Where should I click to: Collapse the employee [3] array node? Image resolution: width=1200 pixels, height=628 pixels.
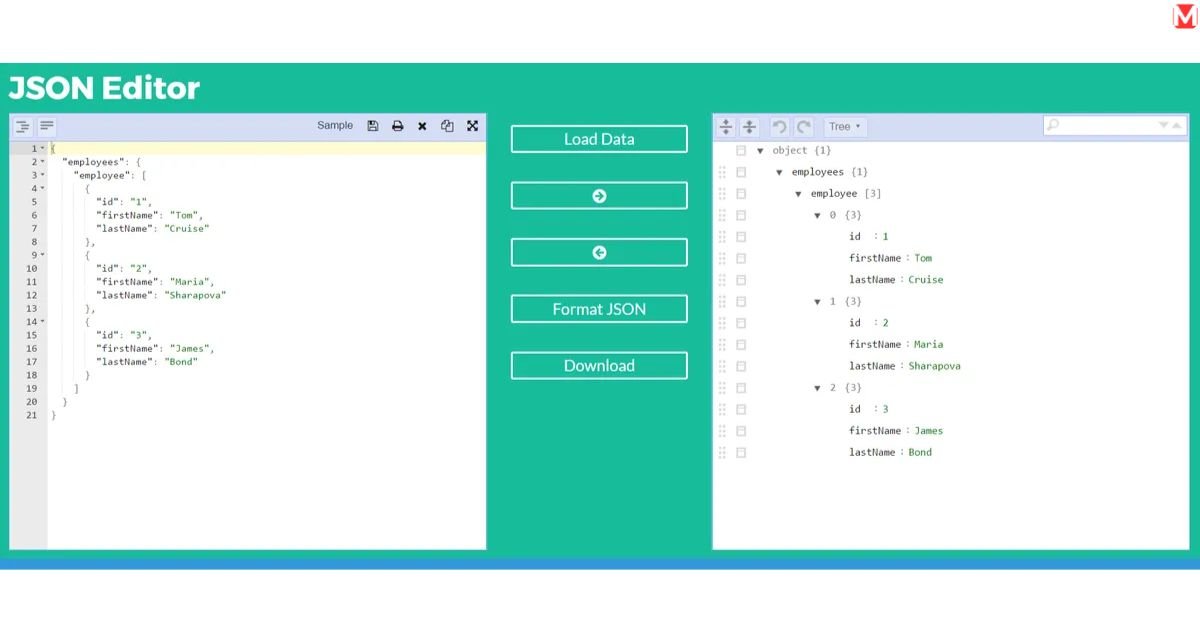(799, 194)
